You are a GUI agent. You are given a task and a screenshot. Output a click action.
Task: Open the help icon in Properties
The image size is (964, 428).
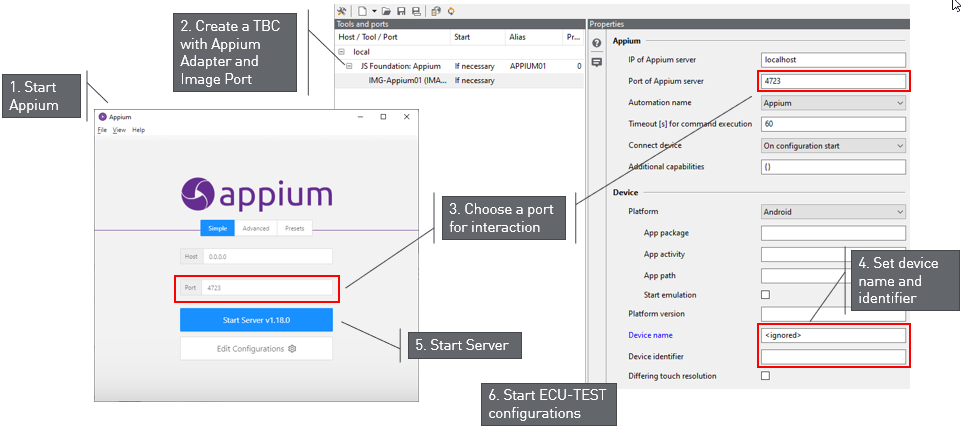(x=596, y=44)
